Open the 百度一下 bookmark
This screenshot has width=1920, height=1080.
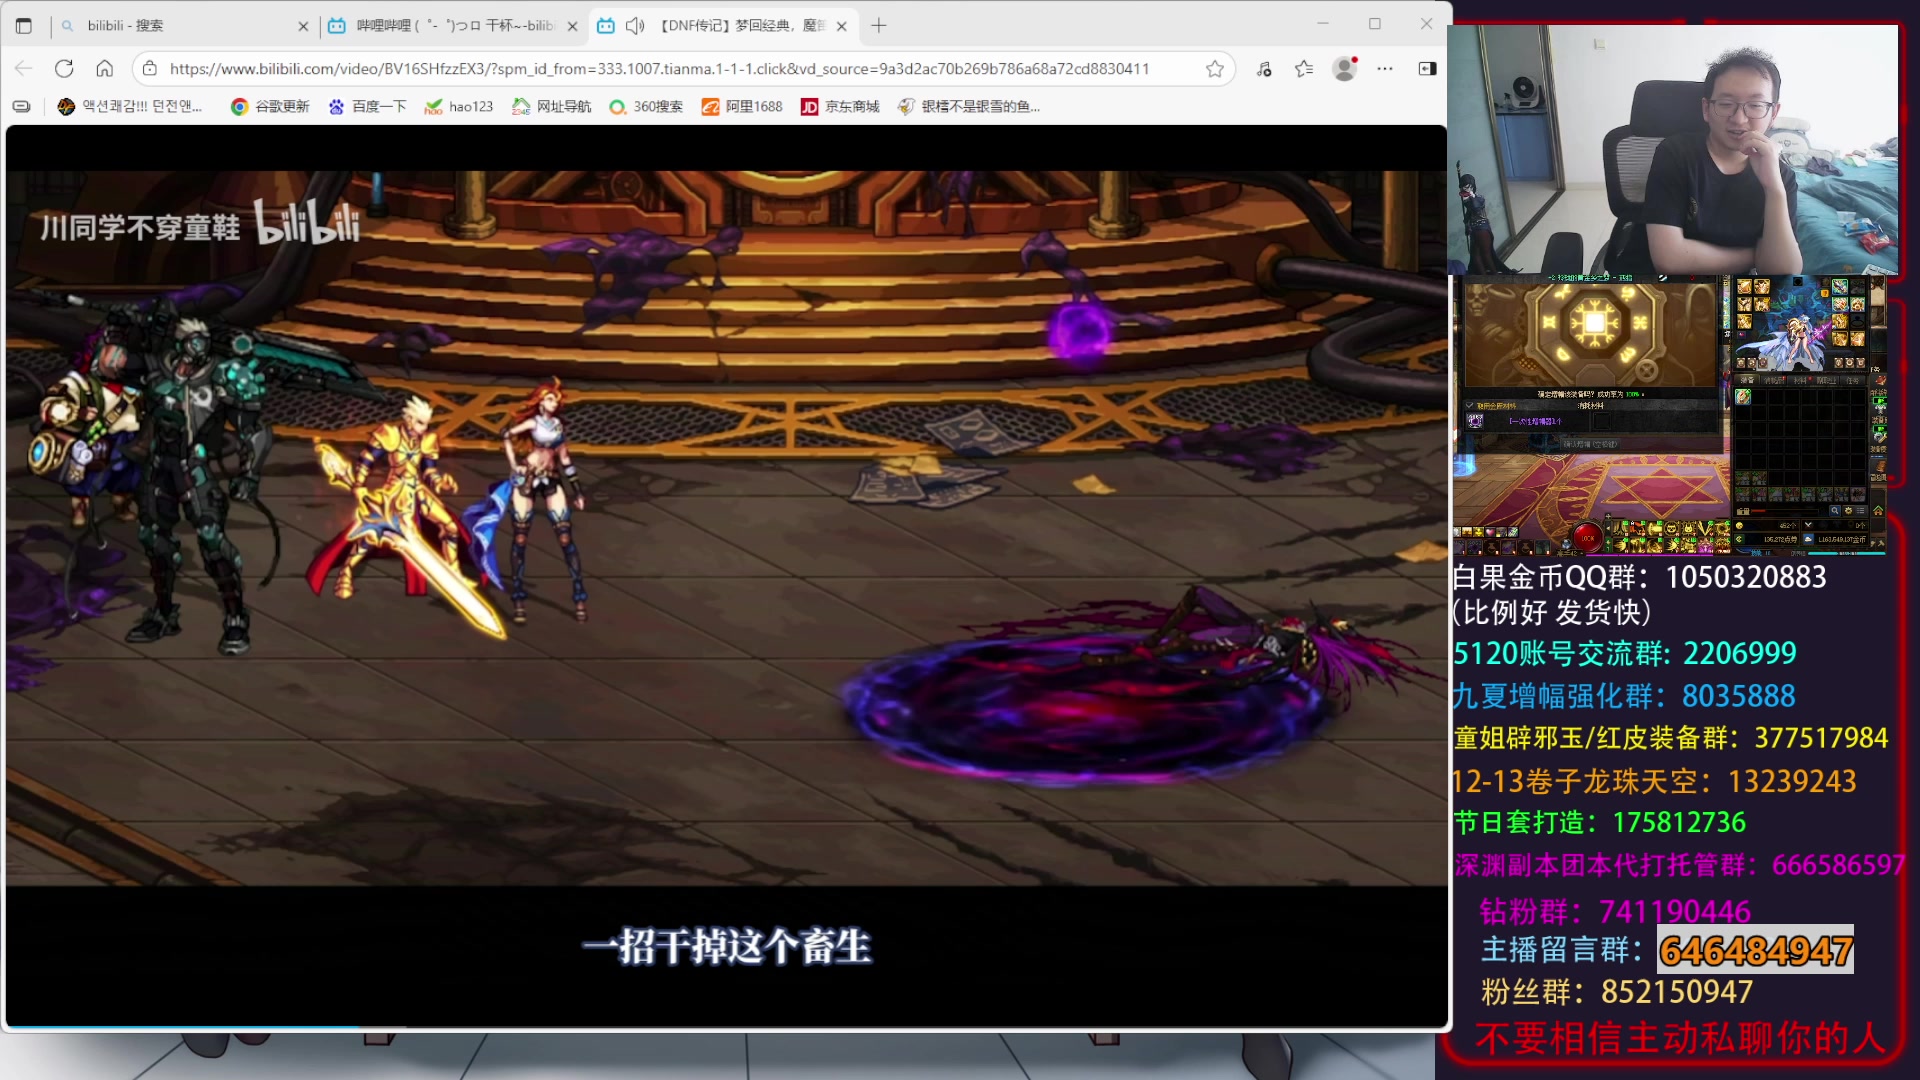tap(367, 106)
